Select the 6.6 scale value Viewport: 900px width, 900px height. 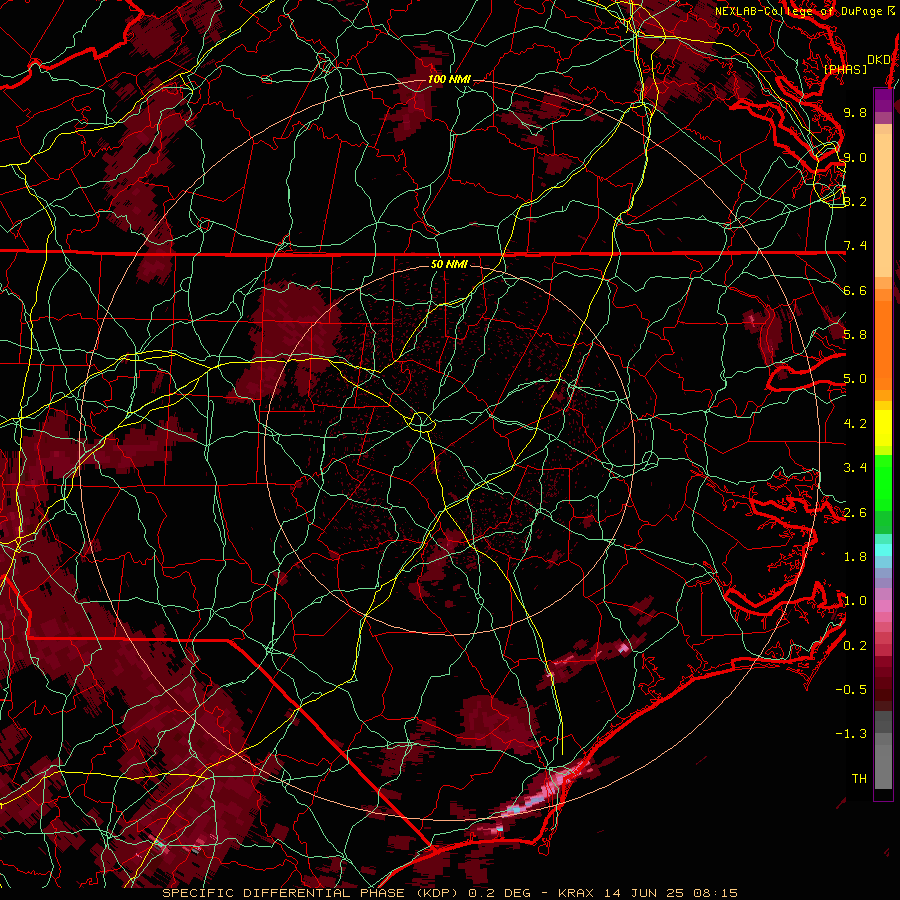point(855,290)
